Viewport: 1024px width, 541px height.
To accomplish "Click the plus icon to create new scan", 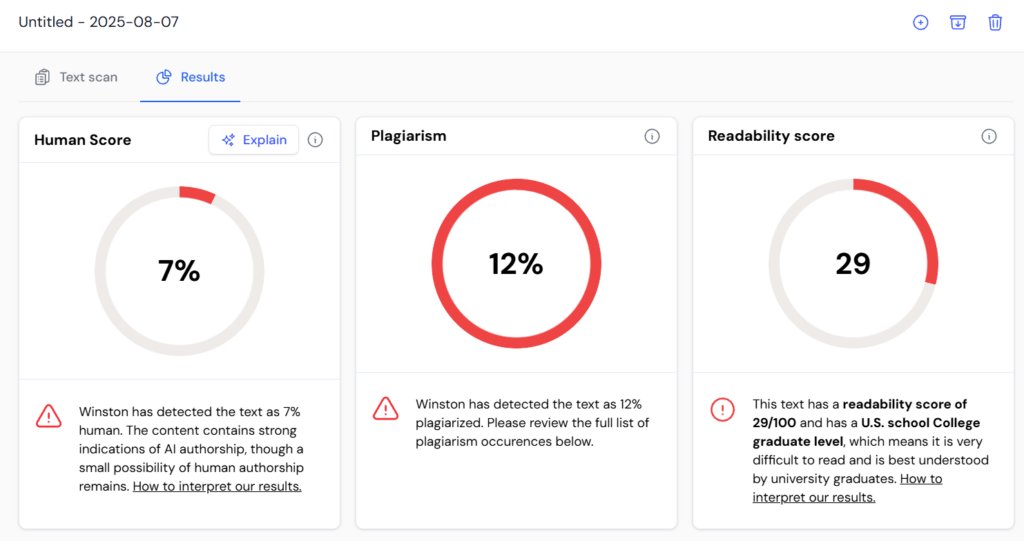I will point(920,22).
